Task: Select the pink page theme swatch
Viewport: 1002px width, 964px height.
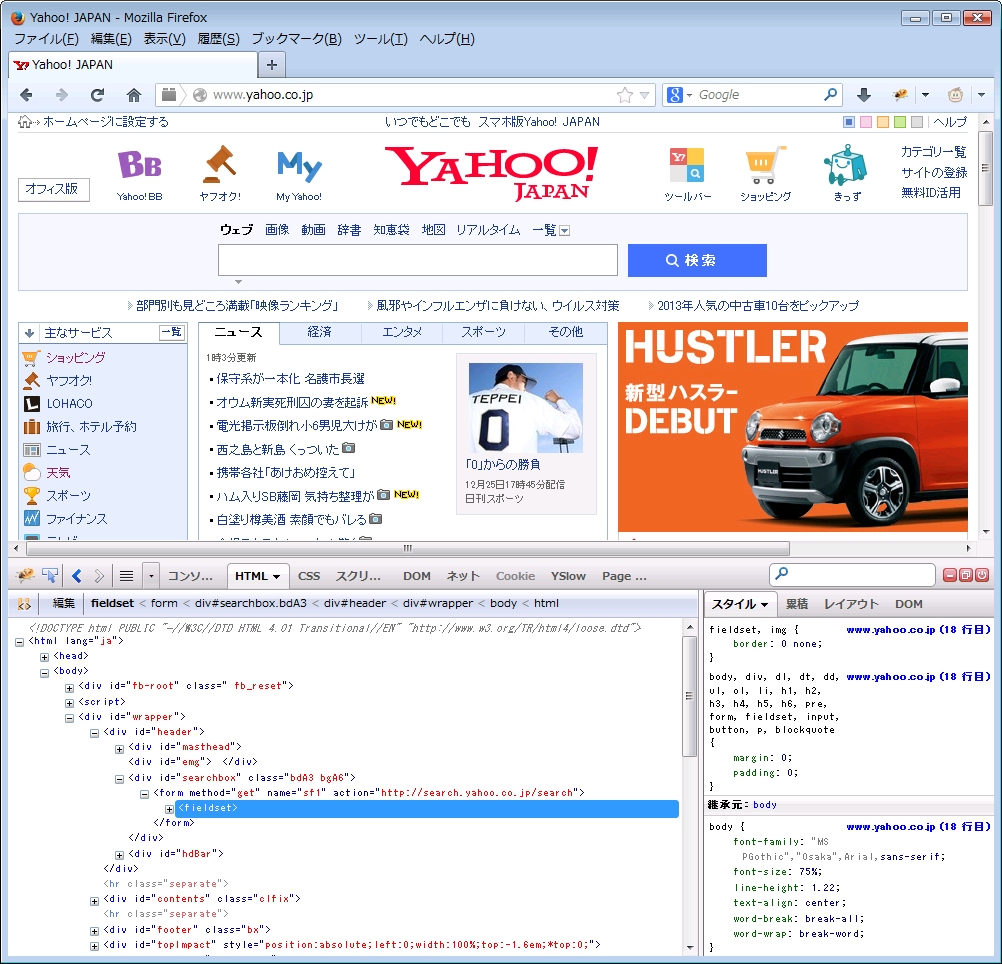Action: 866,122
